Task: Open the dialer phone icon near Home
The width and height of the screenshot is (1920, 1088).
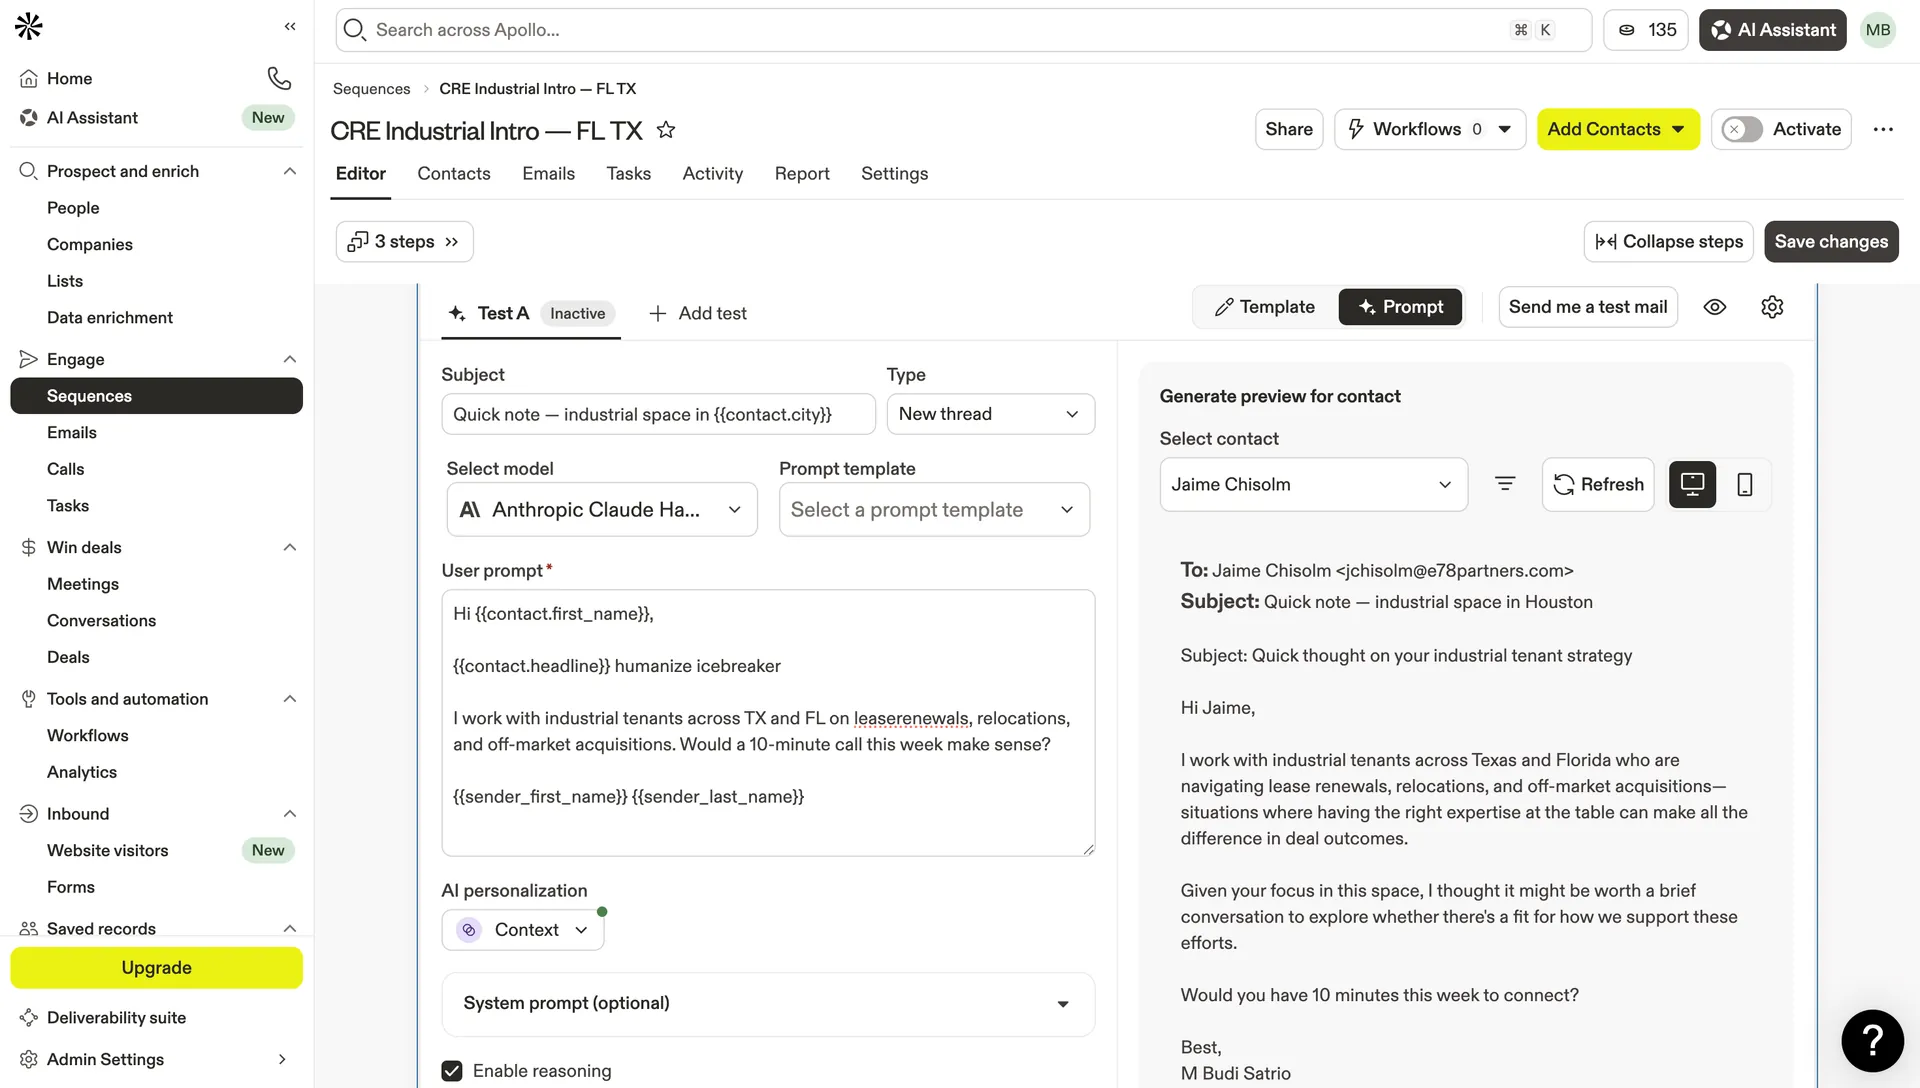Action: pyautogui.click(x=278, y=77)
